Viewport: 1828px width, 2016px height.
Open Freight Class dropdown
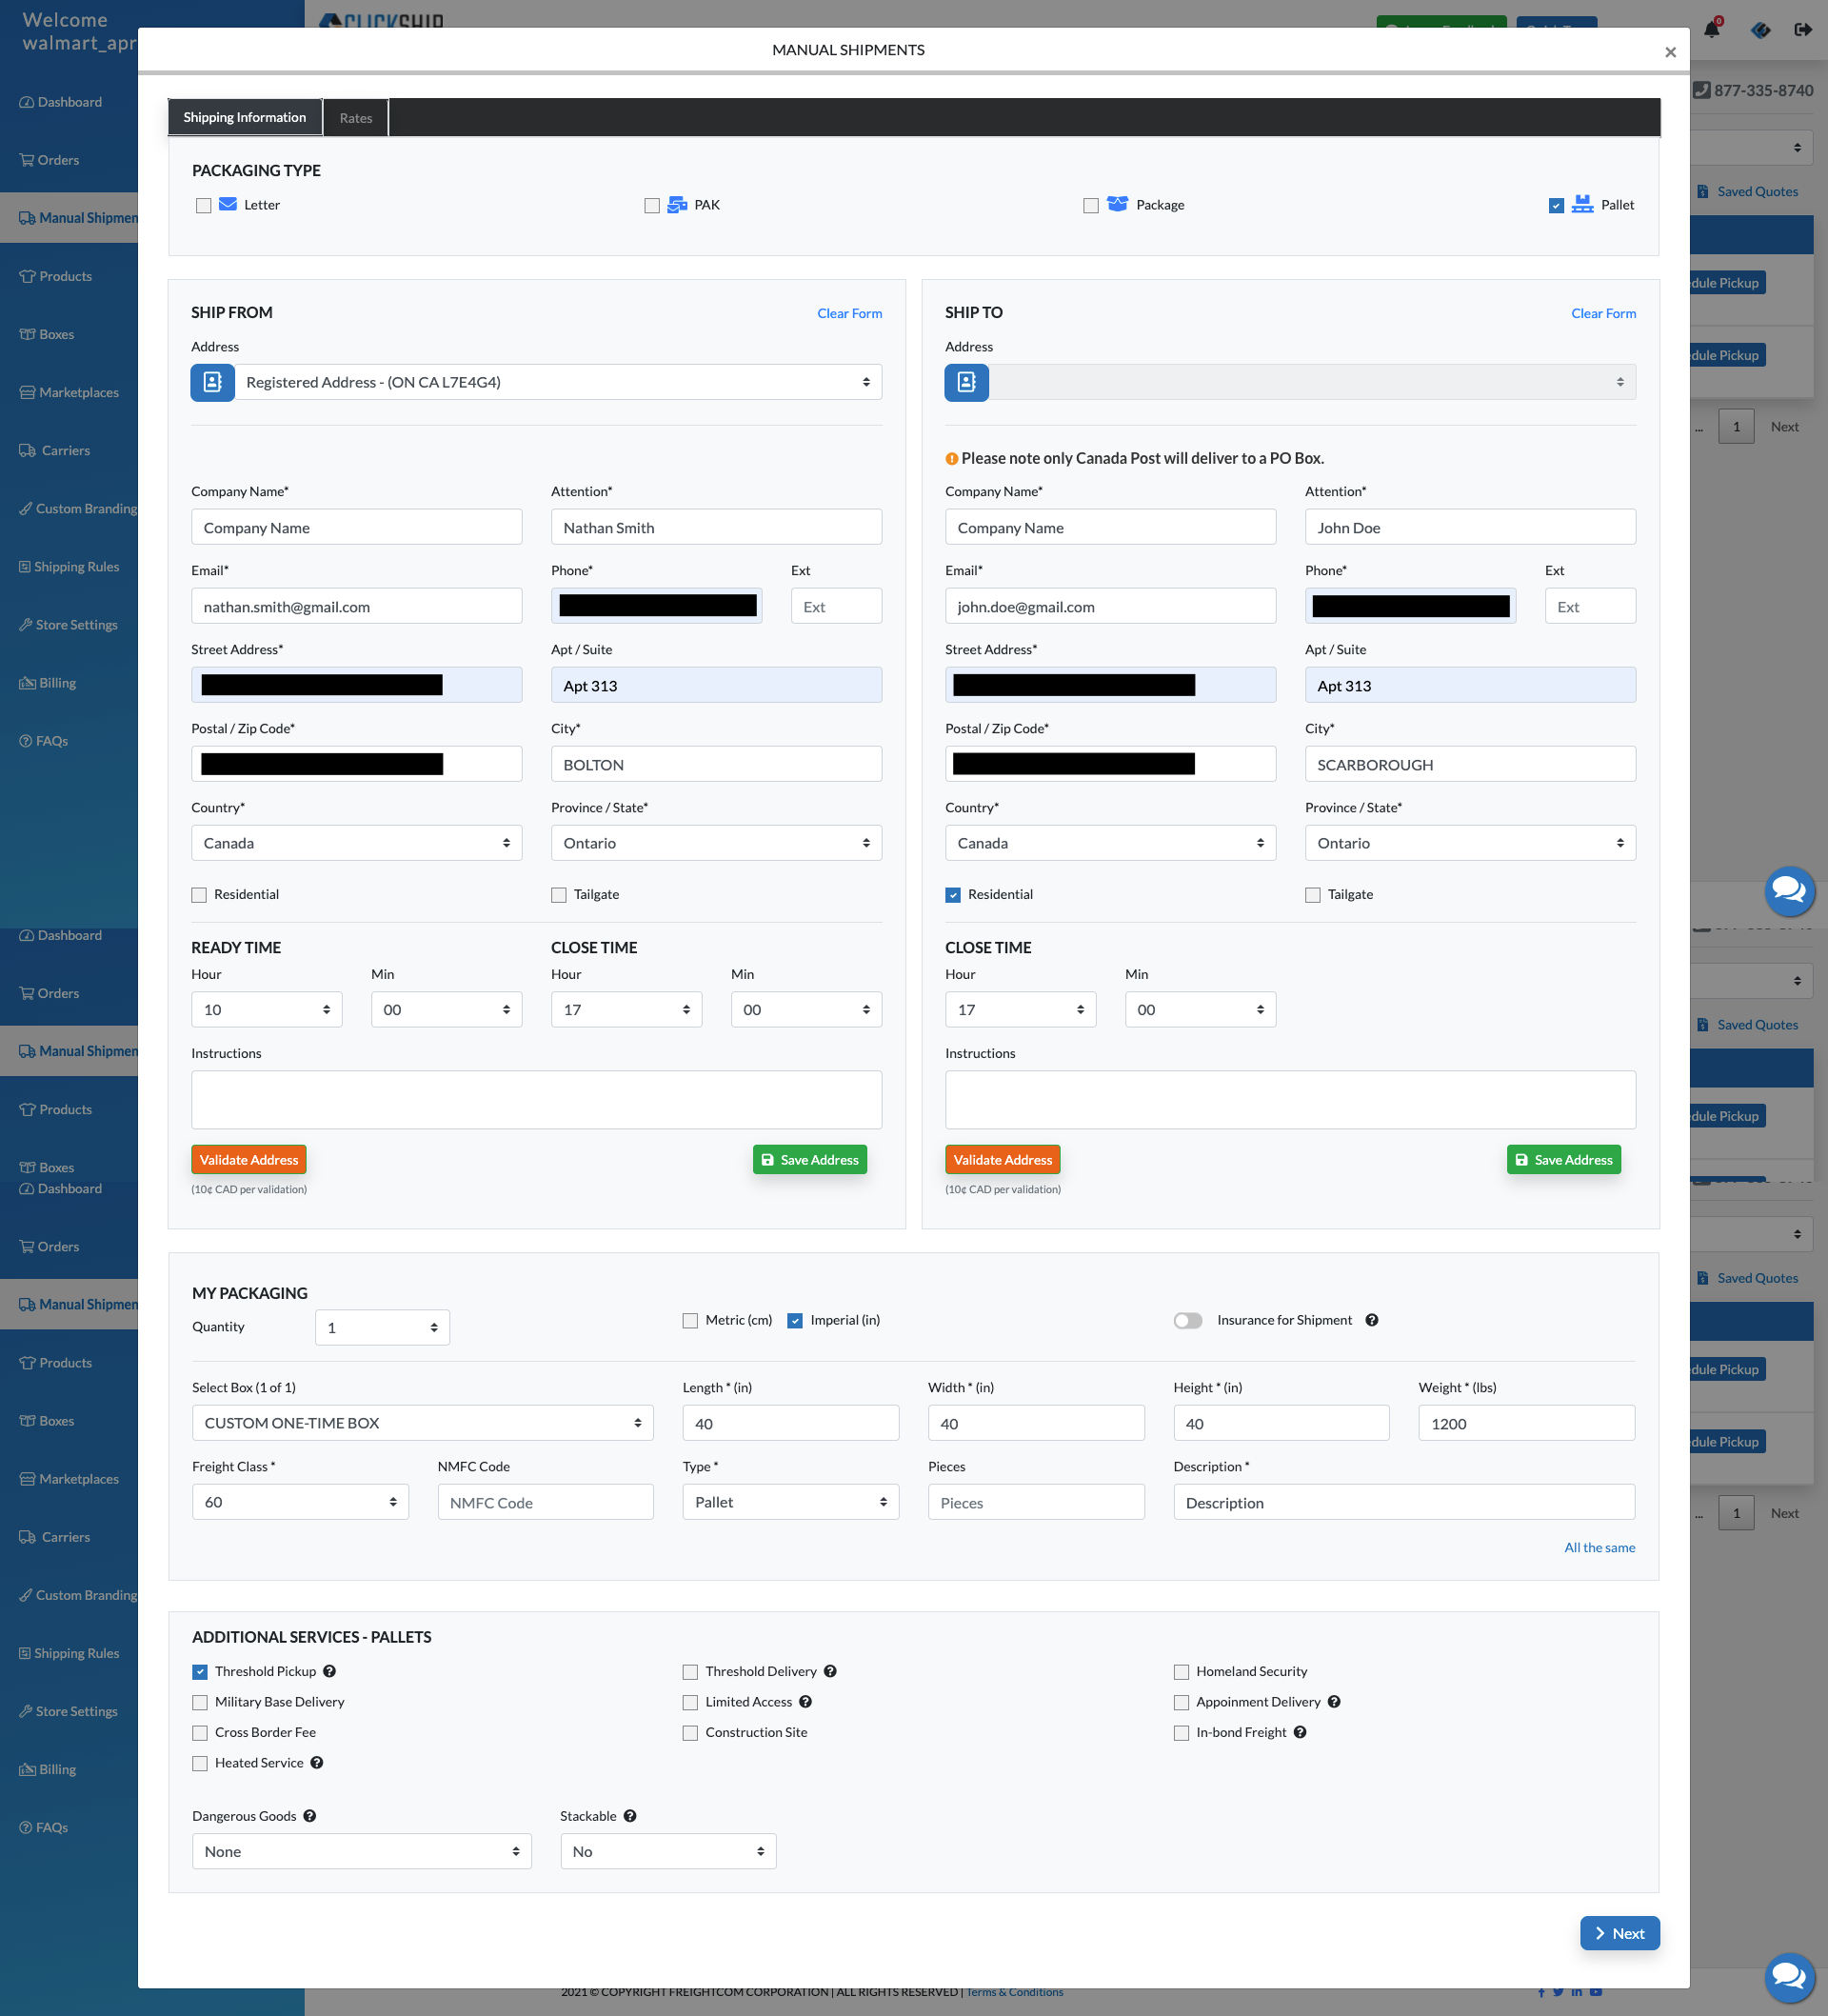pos(300,1502)
